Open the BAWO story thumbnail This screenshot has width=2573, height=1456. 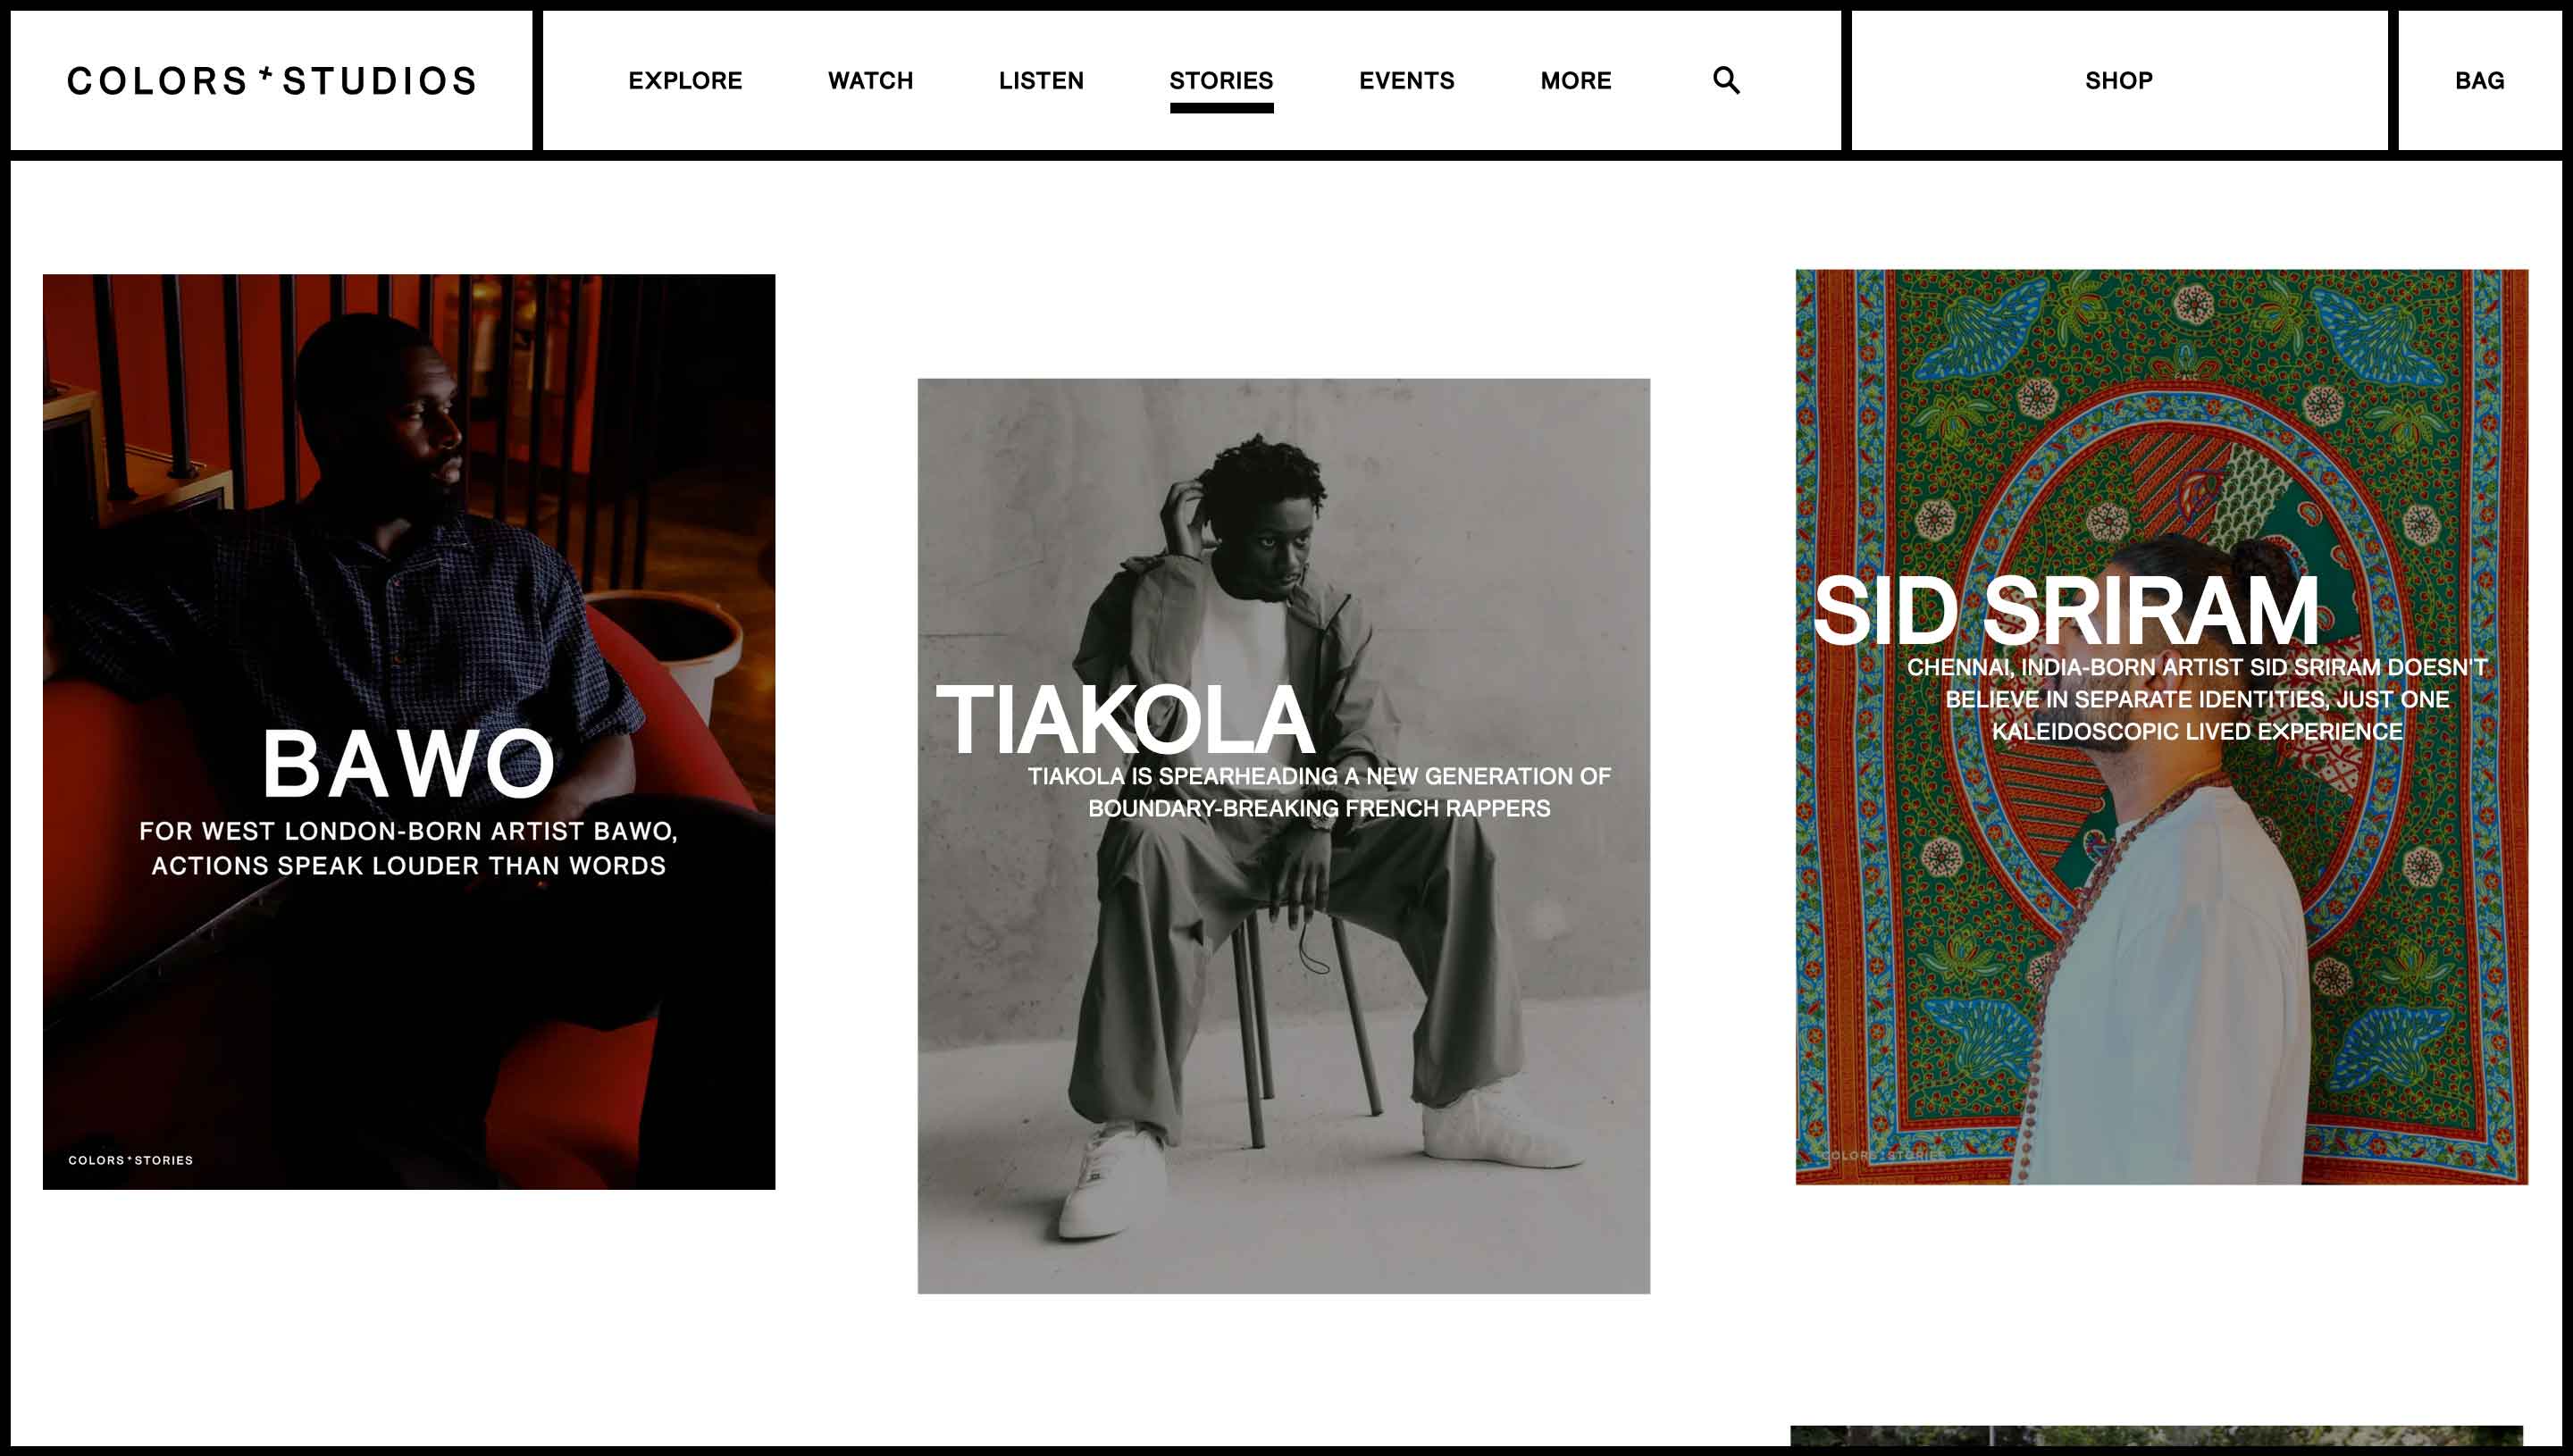click(x=408, y=731)
